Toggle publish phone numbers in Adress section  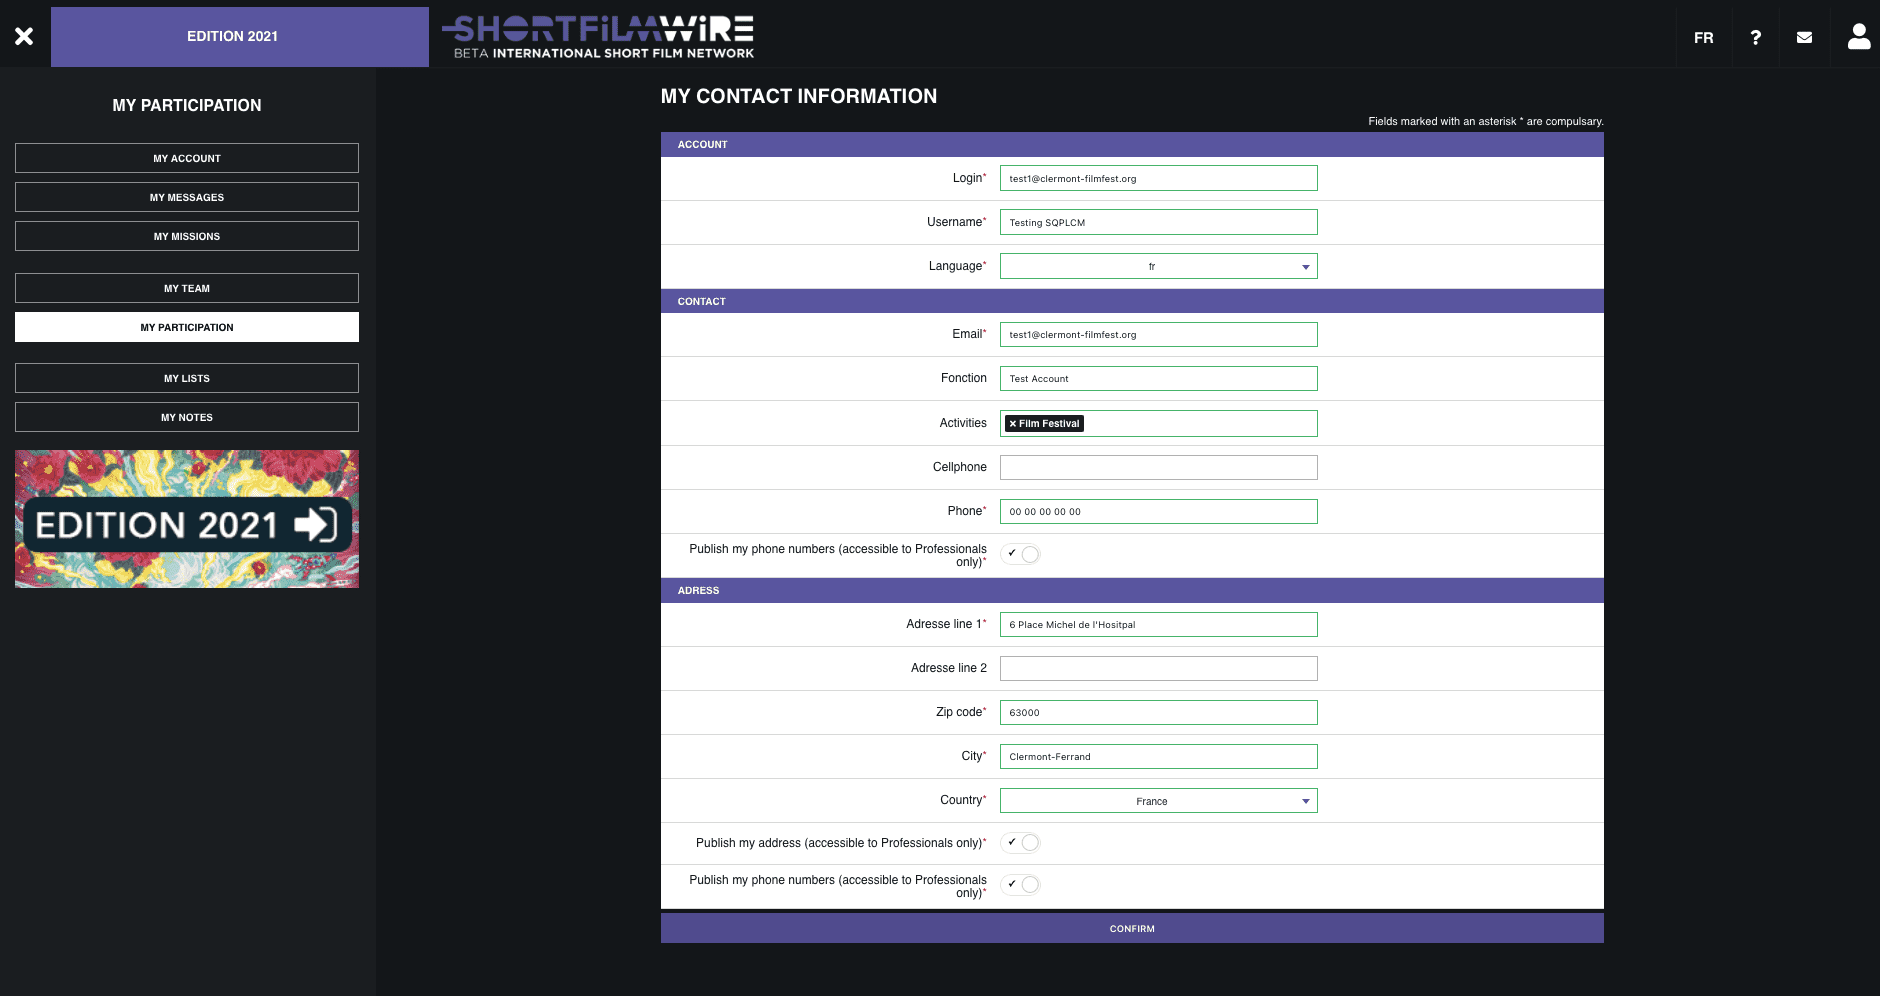pyautogui.click(x=1020, y=885)
